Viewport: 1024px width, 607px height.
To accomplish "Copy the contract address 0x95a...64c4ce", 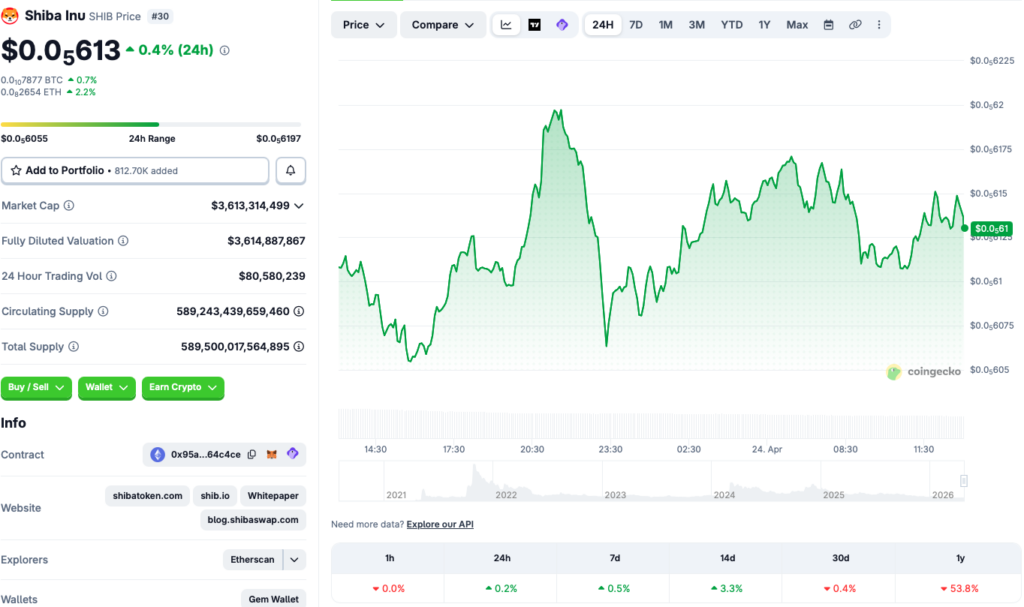I will click(x=252, y=455).
